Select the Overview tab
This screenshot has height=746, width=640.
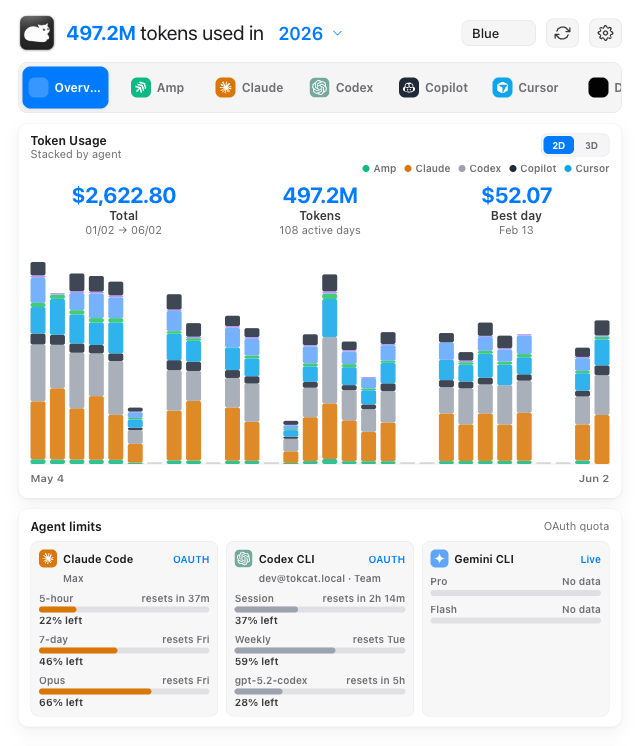(x=66, y=88)
